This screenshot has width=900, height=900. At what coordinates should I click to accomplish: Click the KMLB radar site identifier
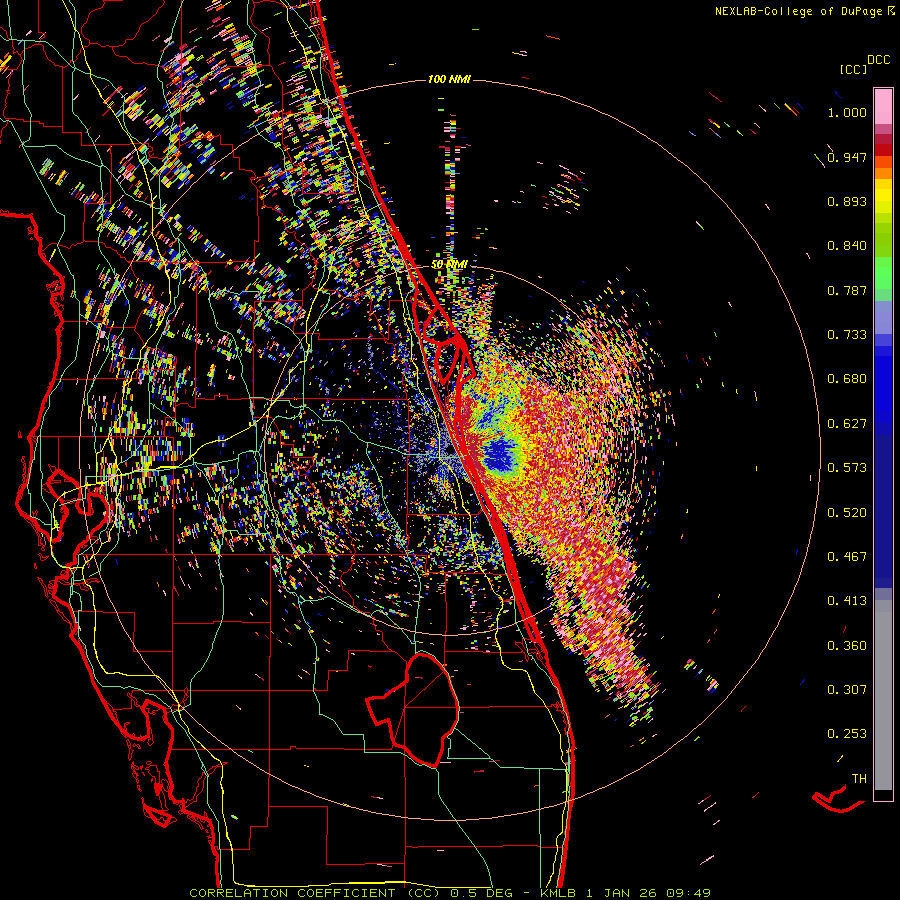click(559, 893)
